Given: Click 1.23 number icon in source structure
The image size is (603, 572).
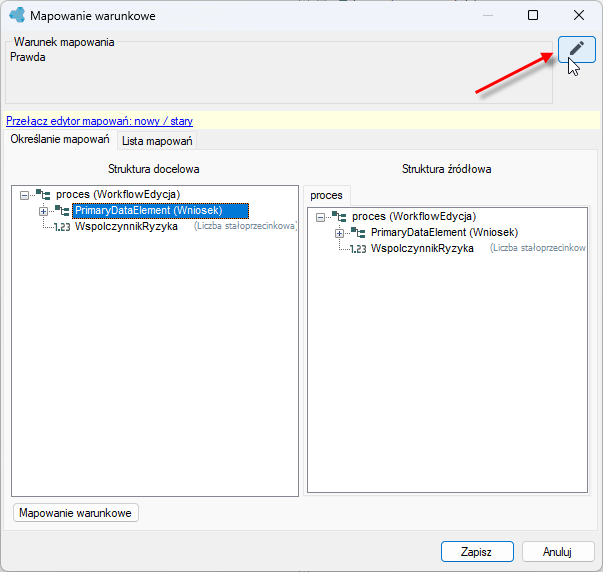Looking at the screenshot, I should (x=358, y=249).
